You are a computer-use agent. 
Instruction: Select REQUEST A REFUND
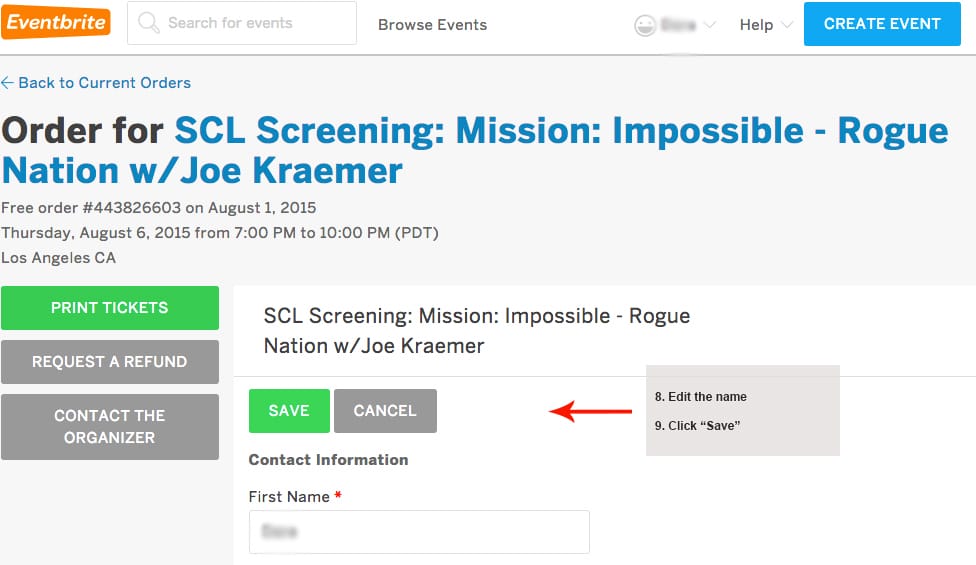click(x=110, y=362)
